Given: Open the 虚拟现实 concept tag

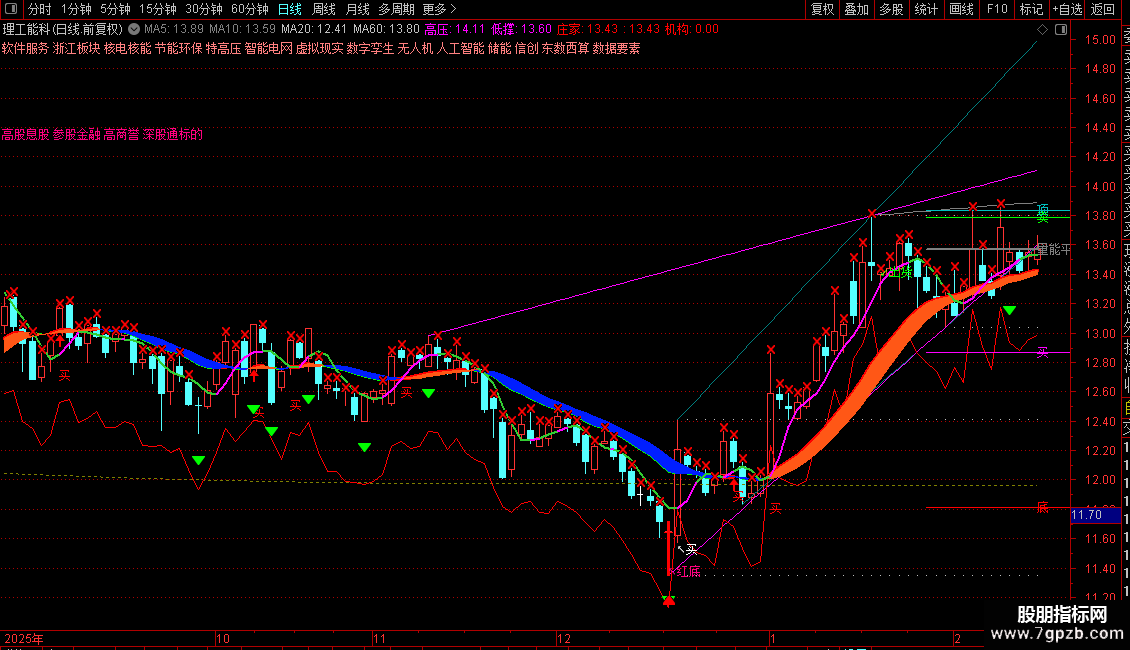Looking at the screenshot, I should (x=320, y=48).
